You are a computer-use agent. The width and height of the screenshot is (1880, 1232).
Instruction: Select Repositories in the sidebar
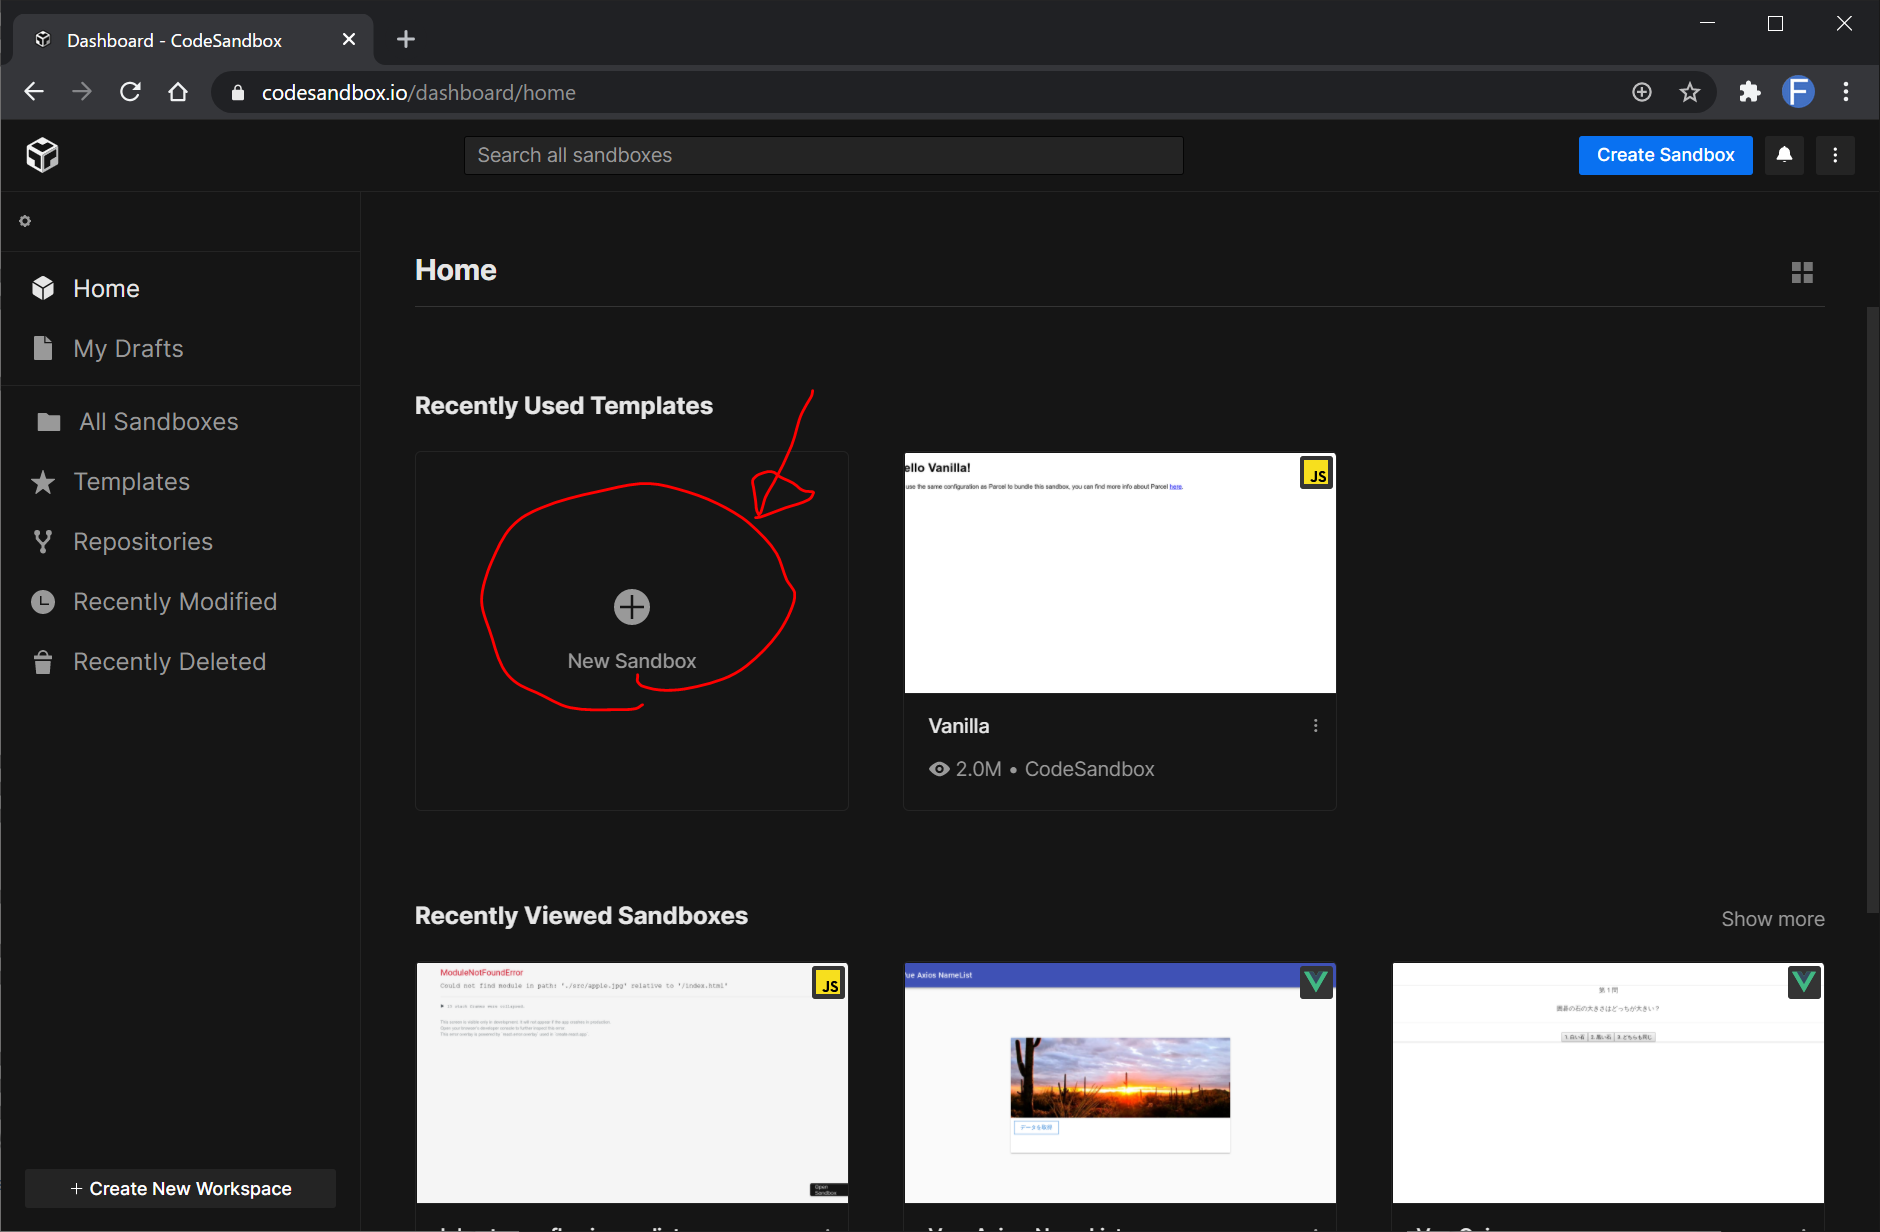click(143, 542)
